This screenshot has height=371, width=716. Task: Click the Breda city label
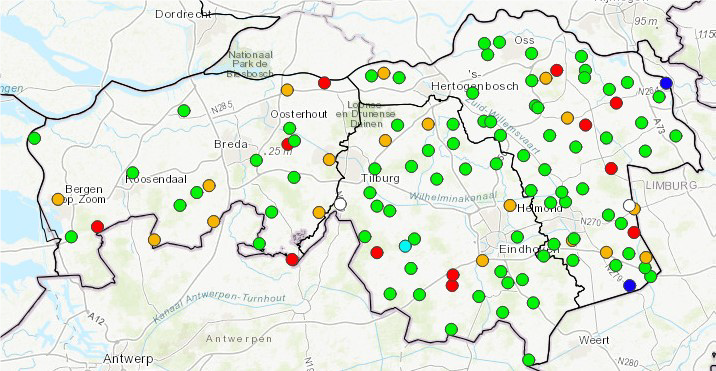231,144
